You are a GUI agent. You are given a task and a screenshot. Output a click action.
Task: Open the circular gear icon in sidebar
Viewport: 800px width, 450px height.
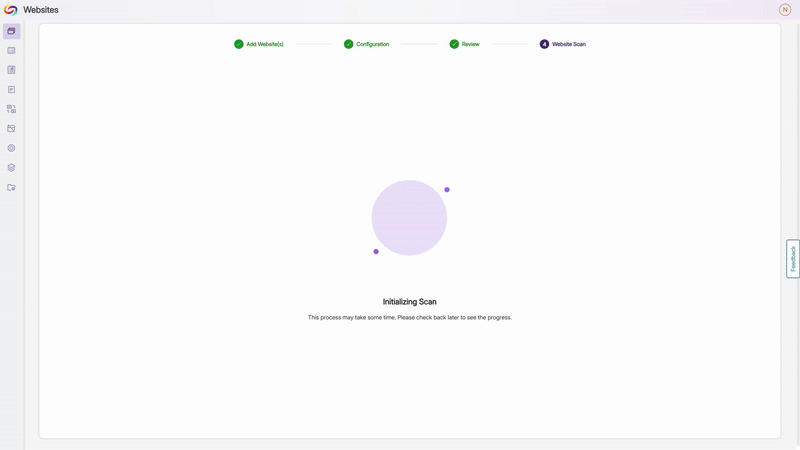[x=11, y=148]
